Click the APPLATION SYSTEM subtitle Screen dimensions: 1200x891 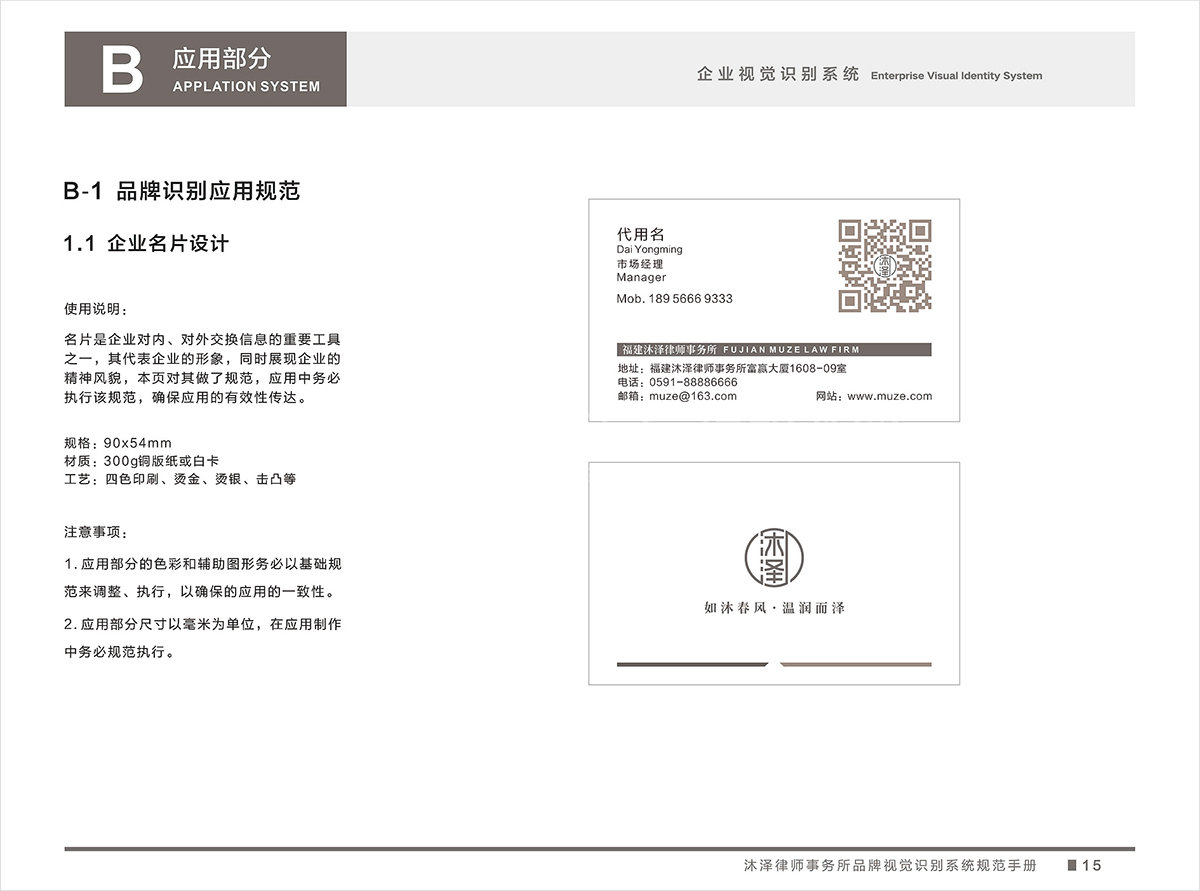click(x=246, y=86)
